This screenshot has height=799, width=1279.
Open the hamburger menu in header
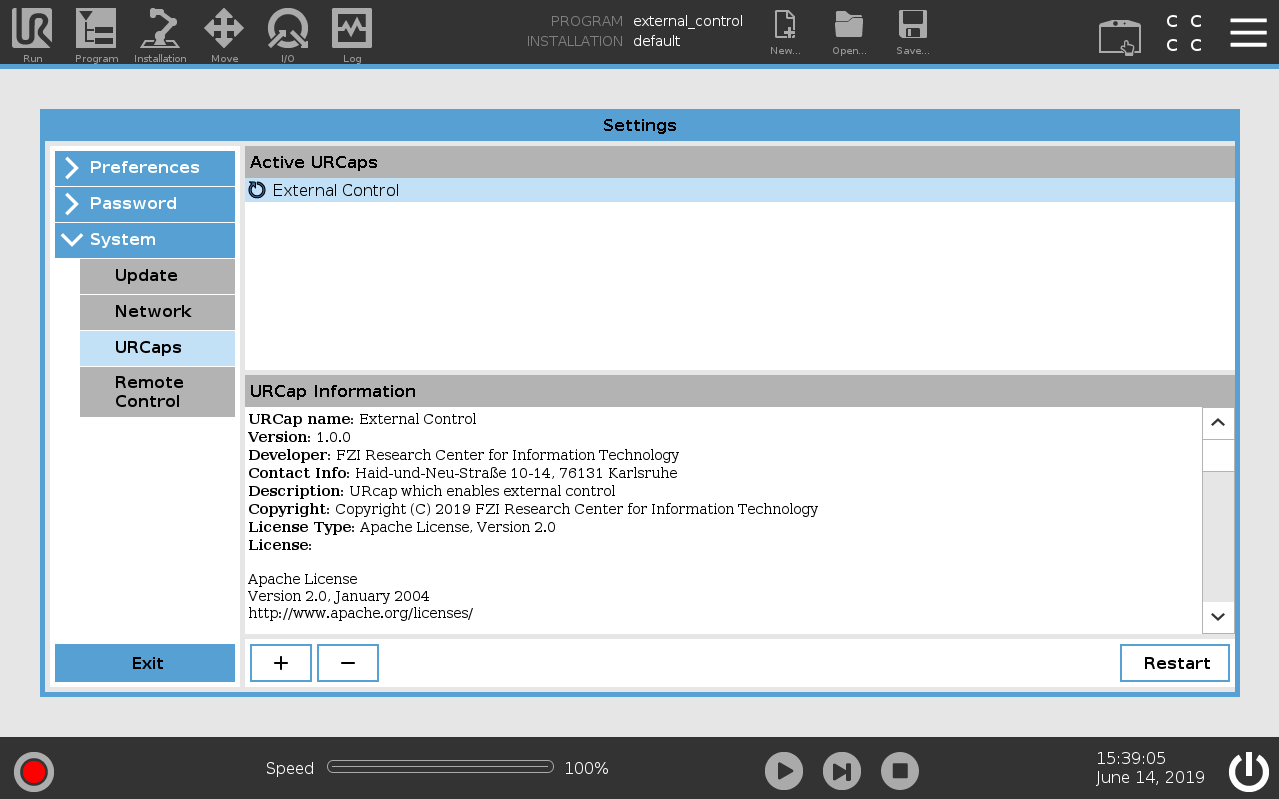click(1248, 33)
